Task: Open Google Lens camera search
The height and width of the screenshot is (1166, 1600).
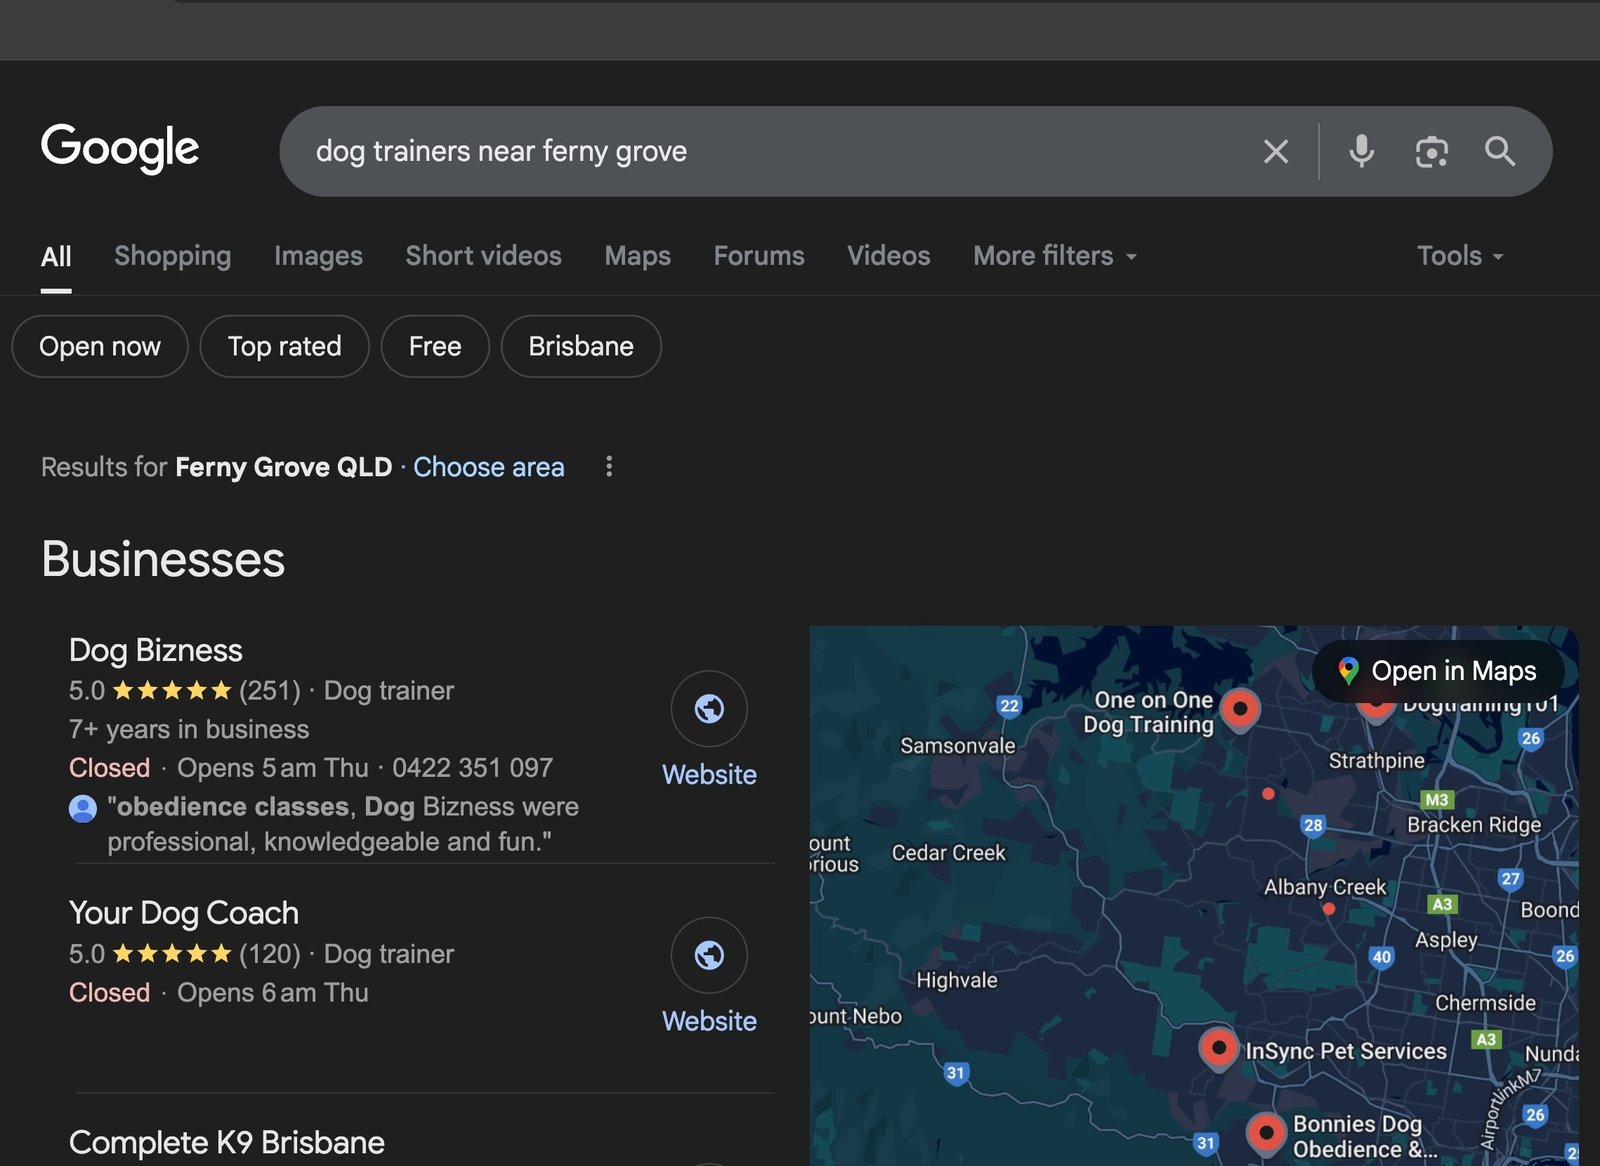Action: [1432, 151]
